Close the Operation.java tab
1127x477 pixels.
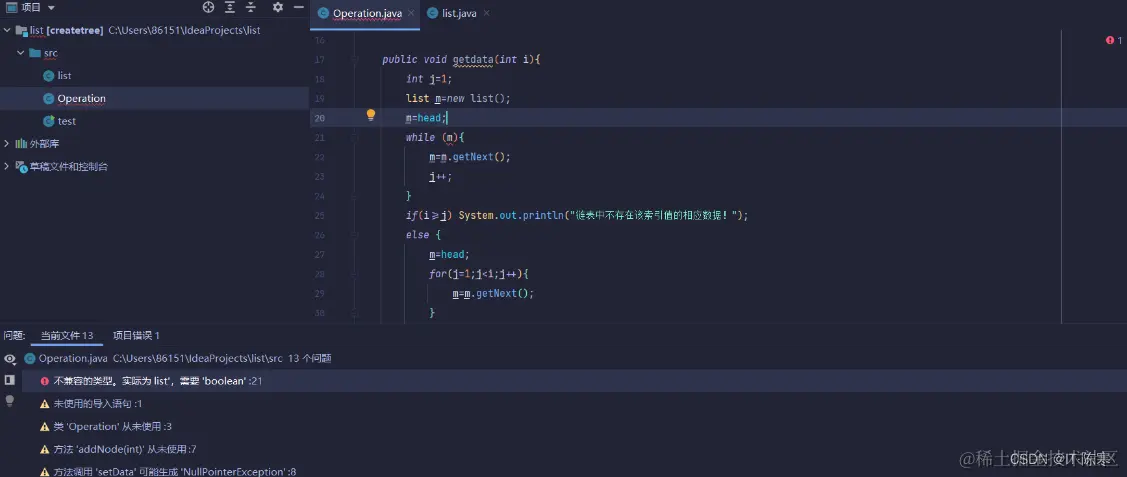click(411, 14)
